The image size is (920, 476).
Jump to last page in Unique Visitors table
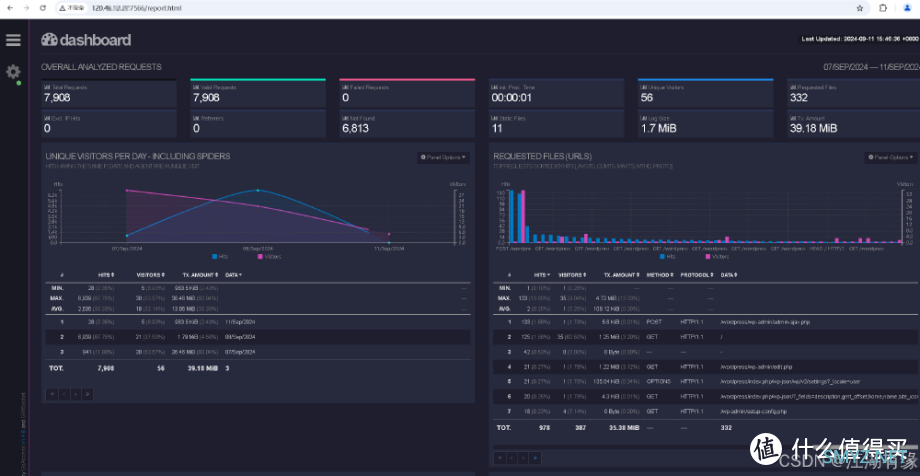coord(87,394)
